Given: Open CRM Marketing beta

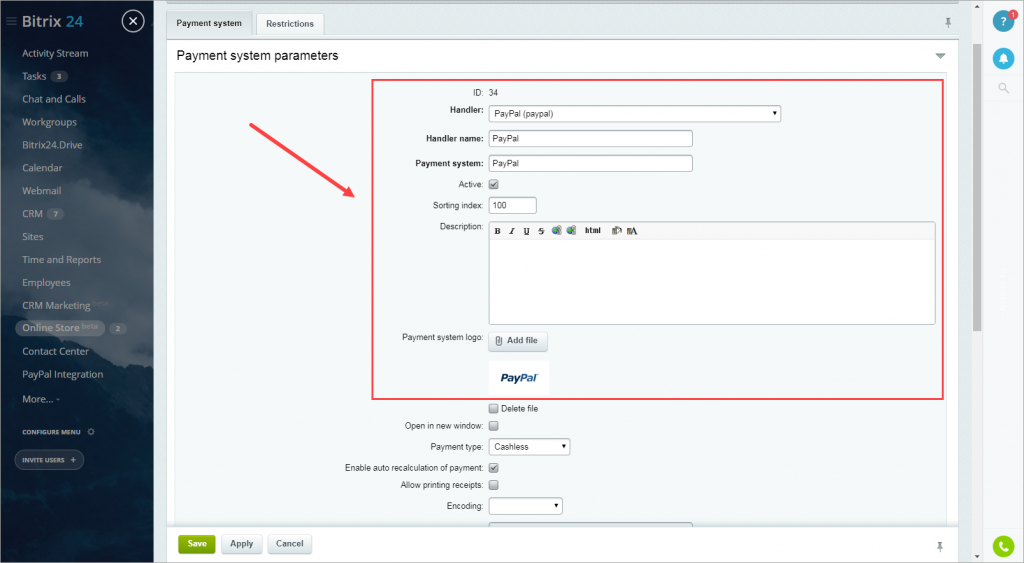Looking at the screenshot, I should (65, 305).
